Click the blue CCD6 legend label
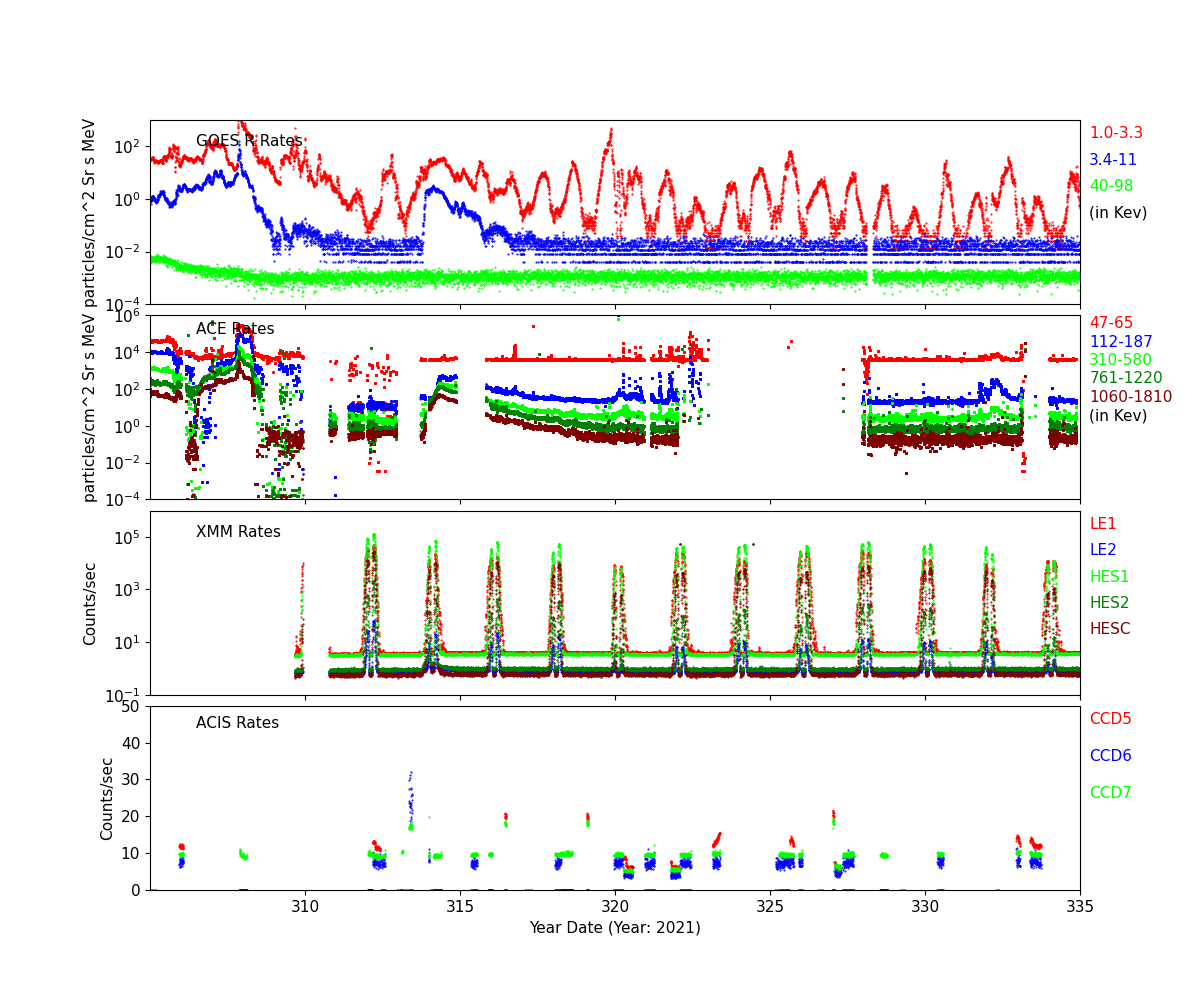Screen dimensions: 1200x1000 pyautogui.click(x=1110, y=756)
